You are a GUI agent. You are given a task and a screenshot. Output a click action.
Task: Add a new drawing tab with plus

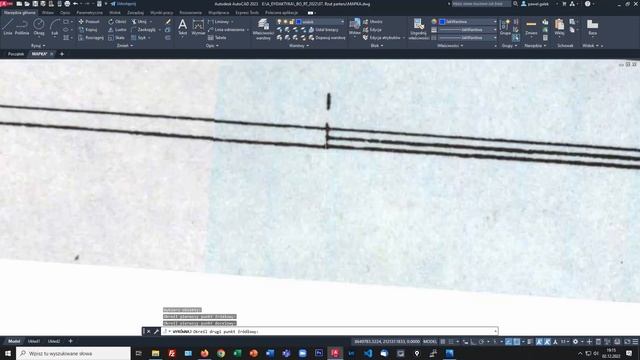(62, 54)
